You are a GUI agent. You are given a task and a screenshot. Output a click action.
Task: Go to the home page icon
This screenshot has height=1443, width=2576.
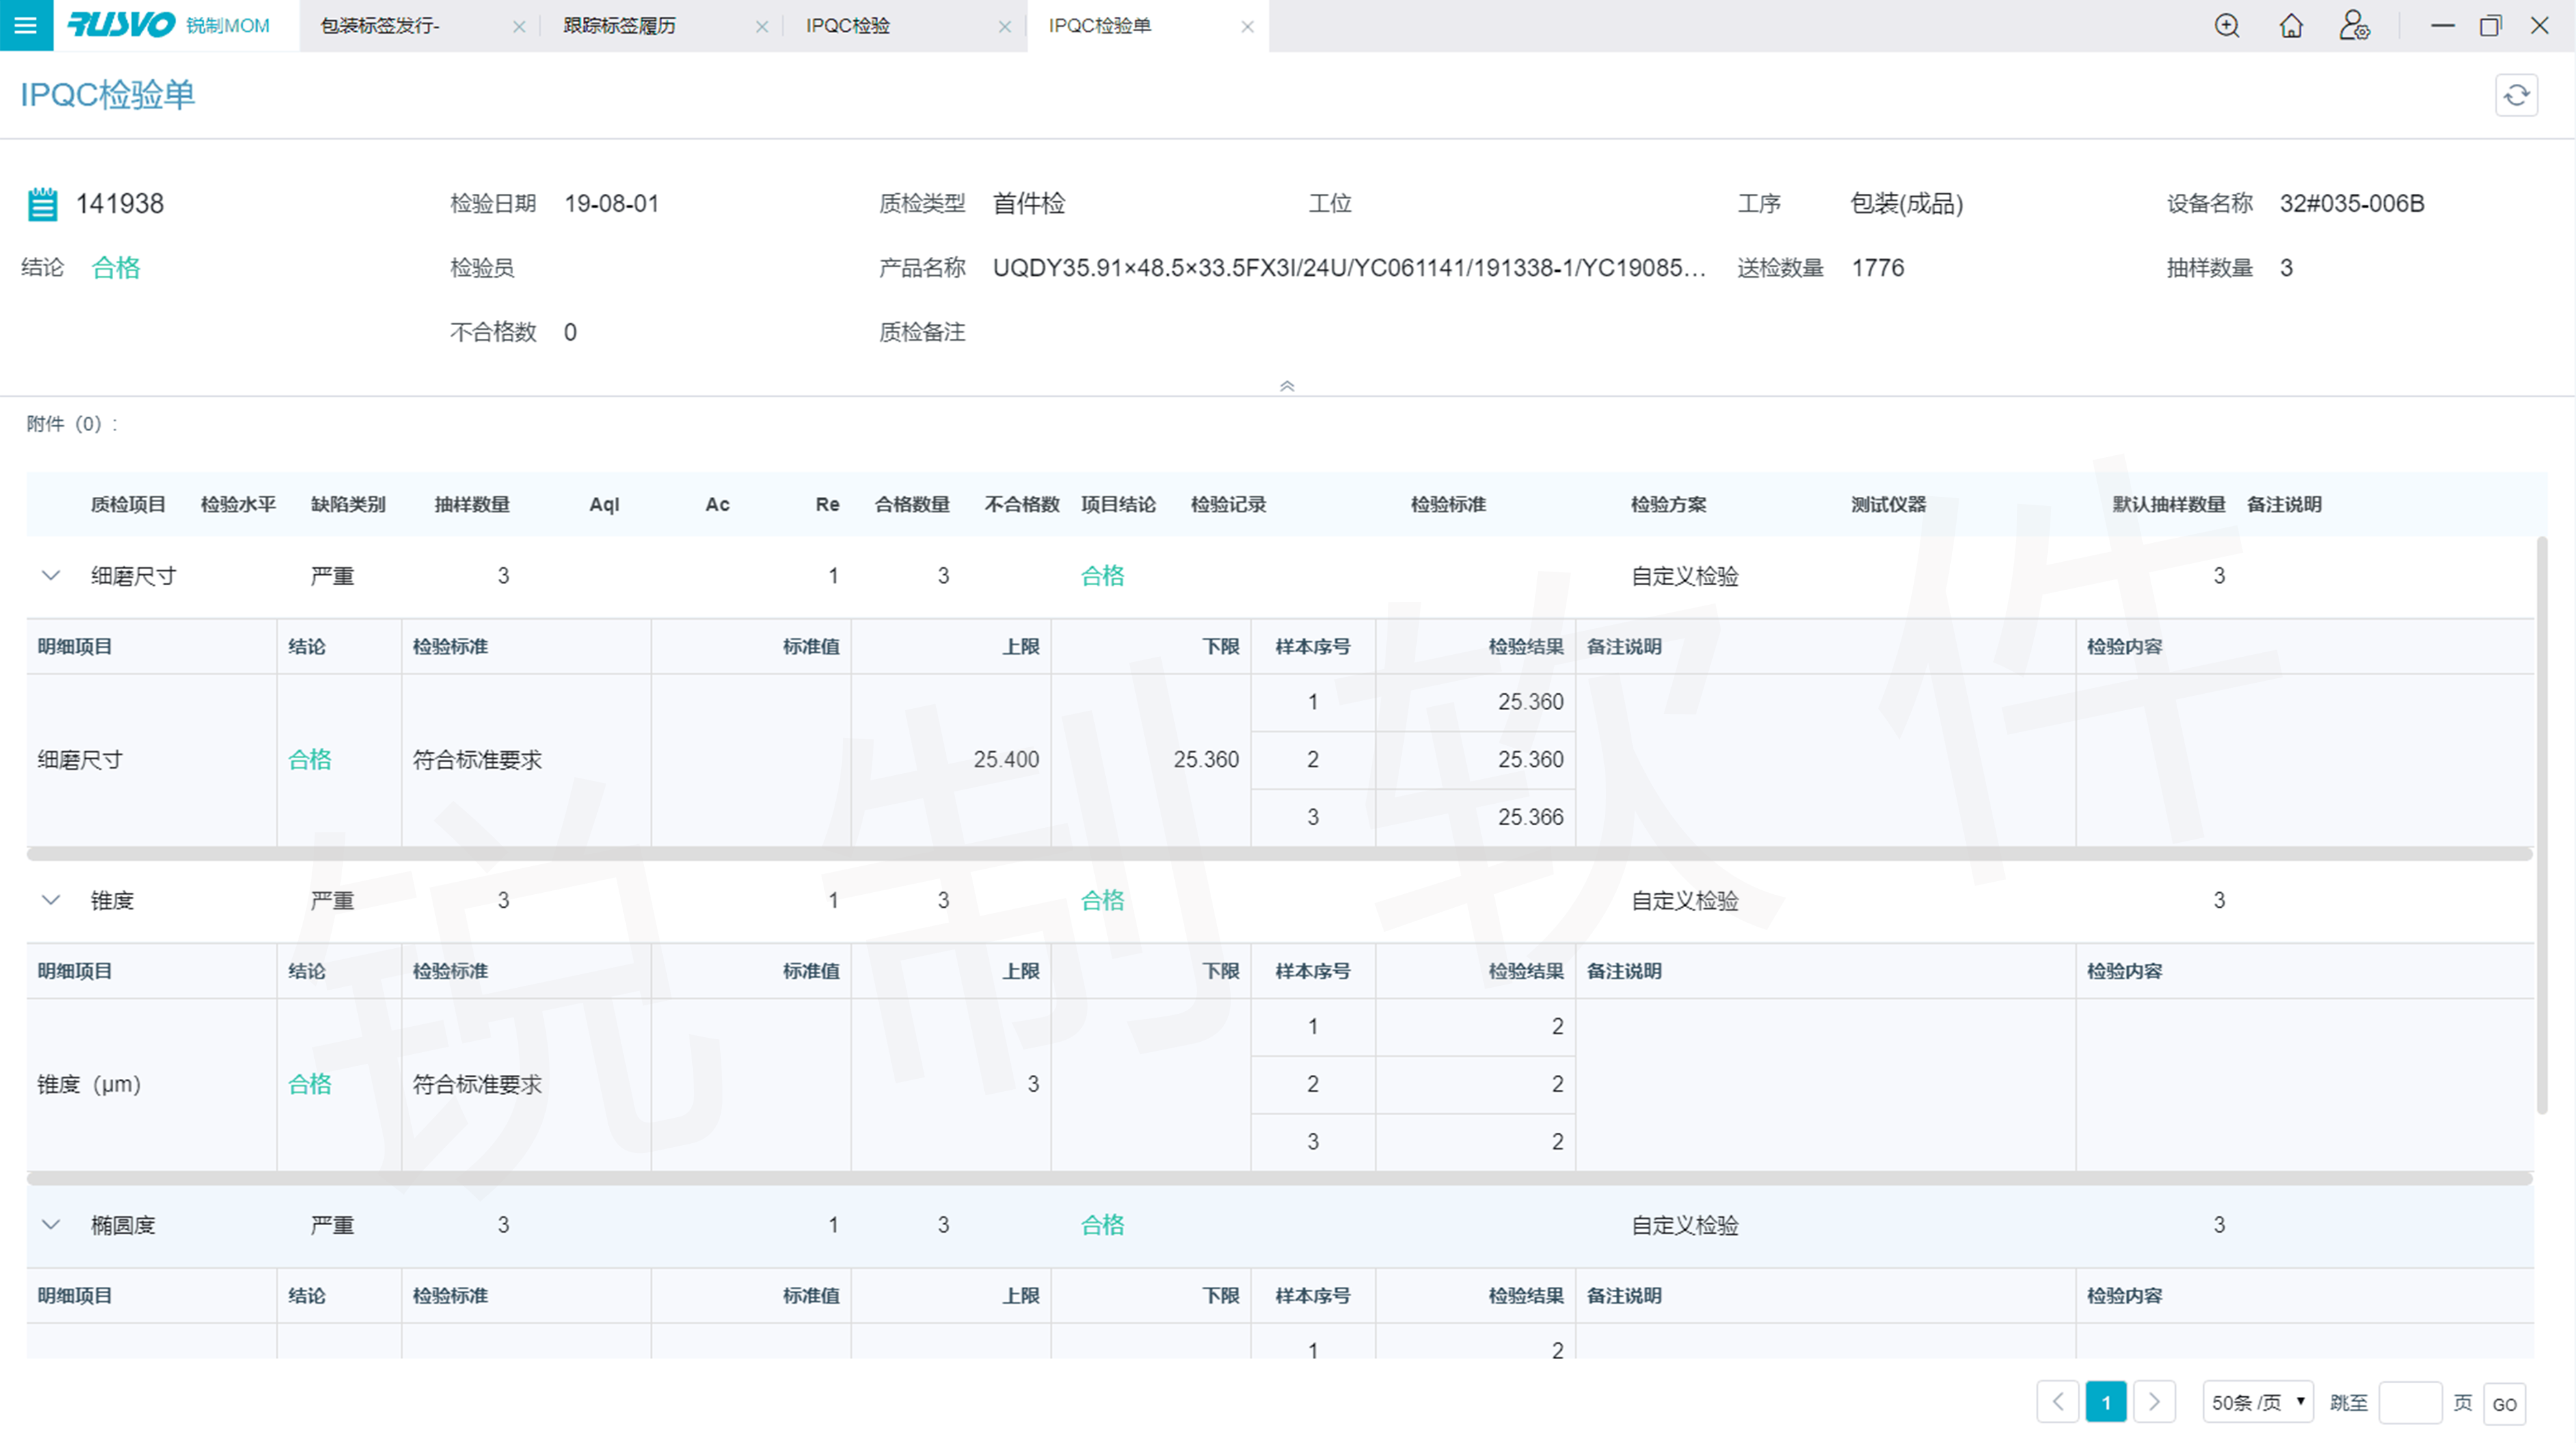pos(2290,26)
